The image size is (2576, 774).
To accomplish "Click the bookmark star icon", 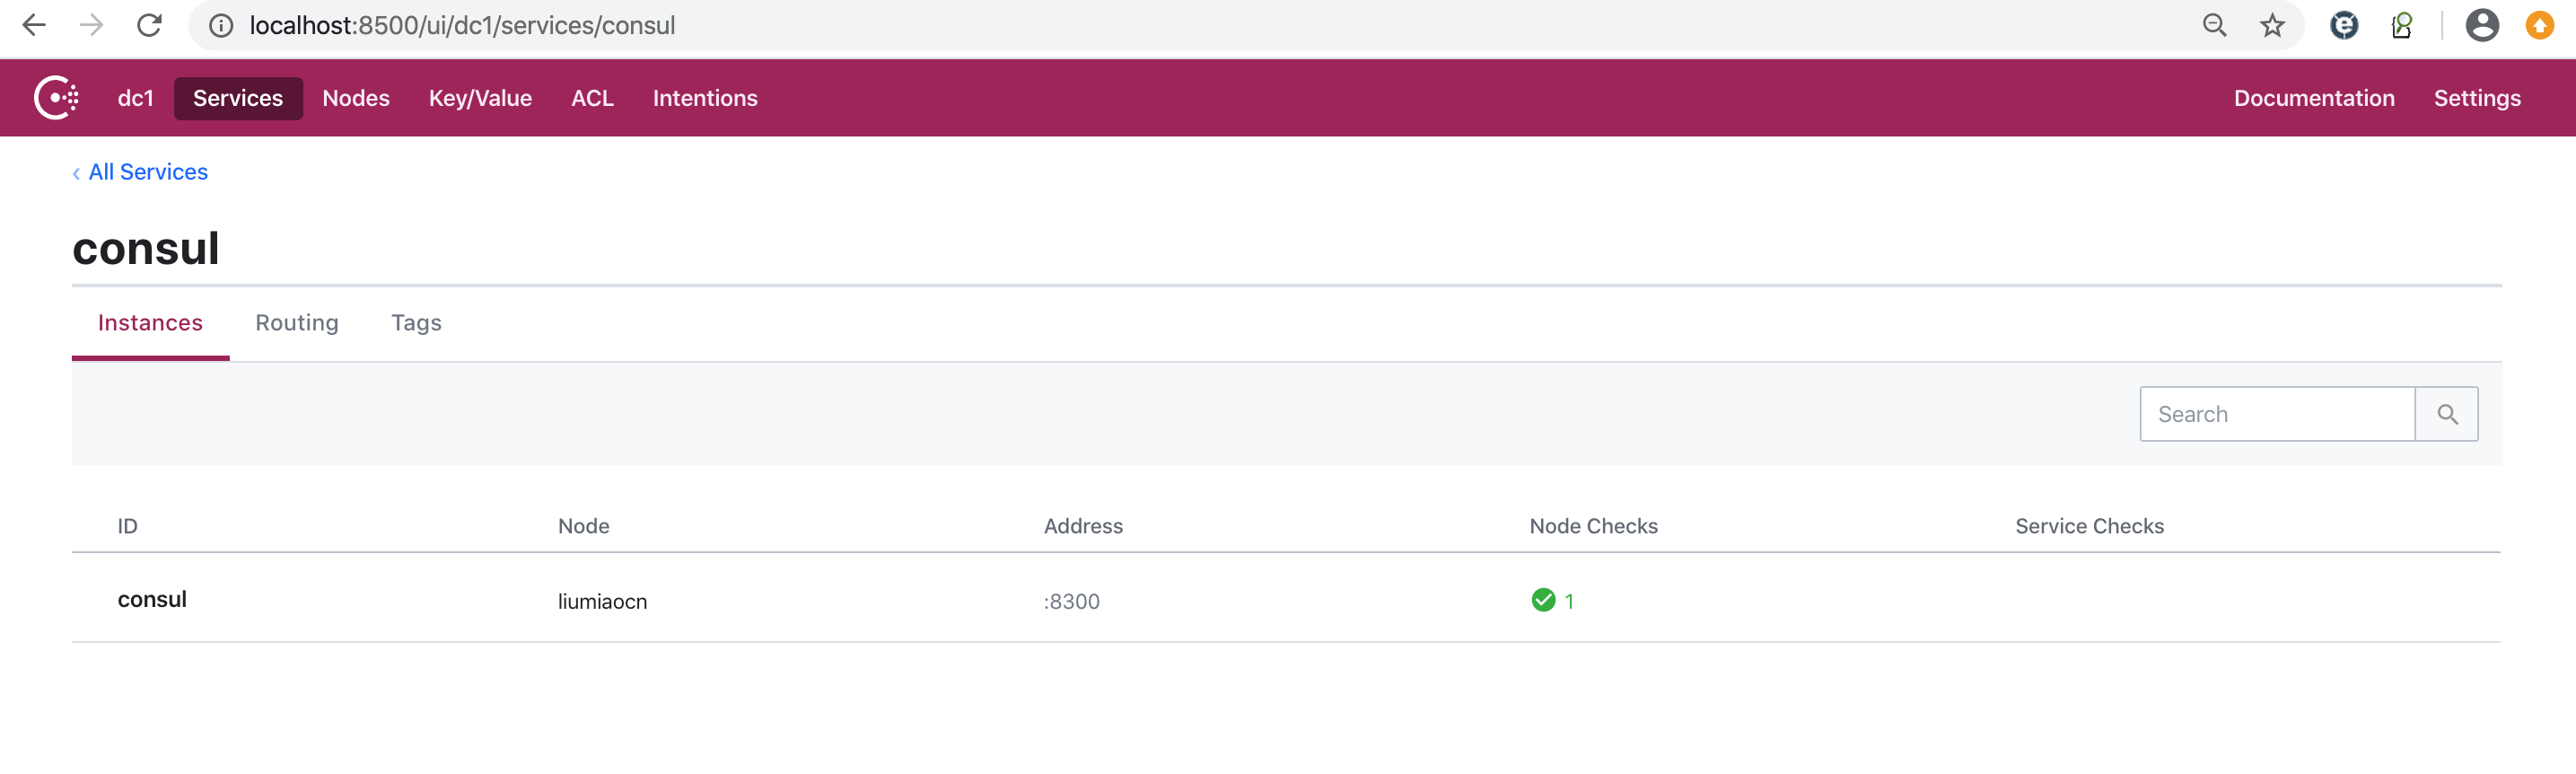I will tap(2273, 25).
